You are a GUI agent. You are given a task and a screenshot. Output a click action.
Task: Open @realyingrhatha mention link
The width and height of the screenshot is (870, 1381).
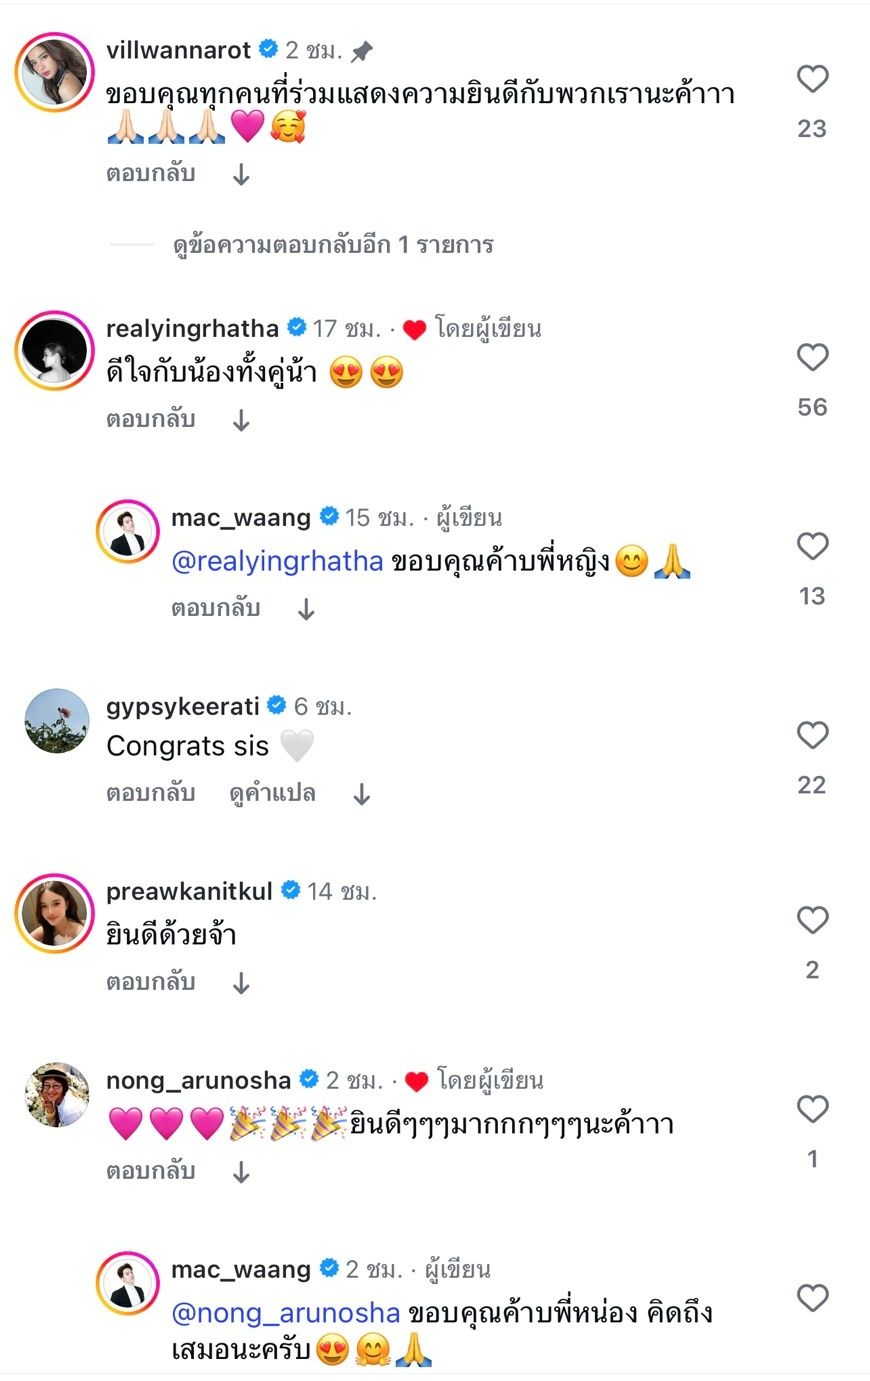[x=277, y=562]
